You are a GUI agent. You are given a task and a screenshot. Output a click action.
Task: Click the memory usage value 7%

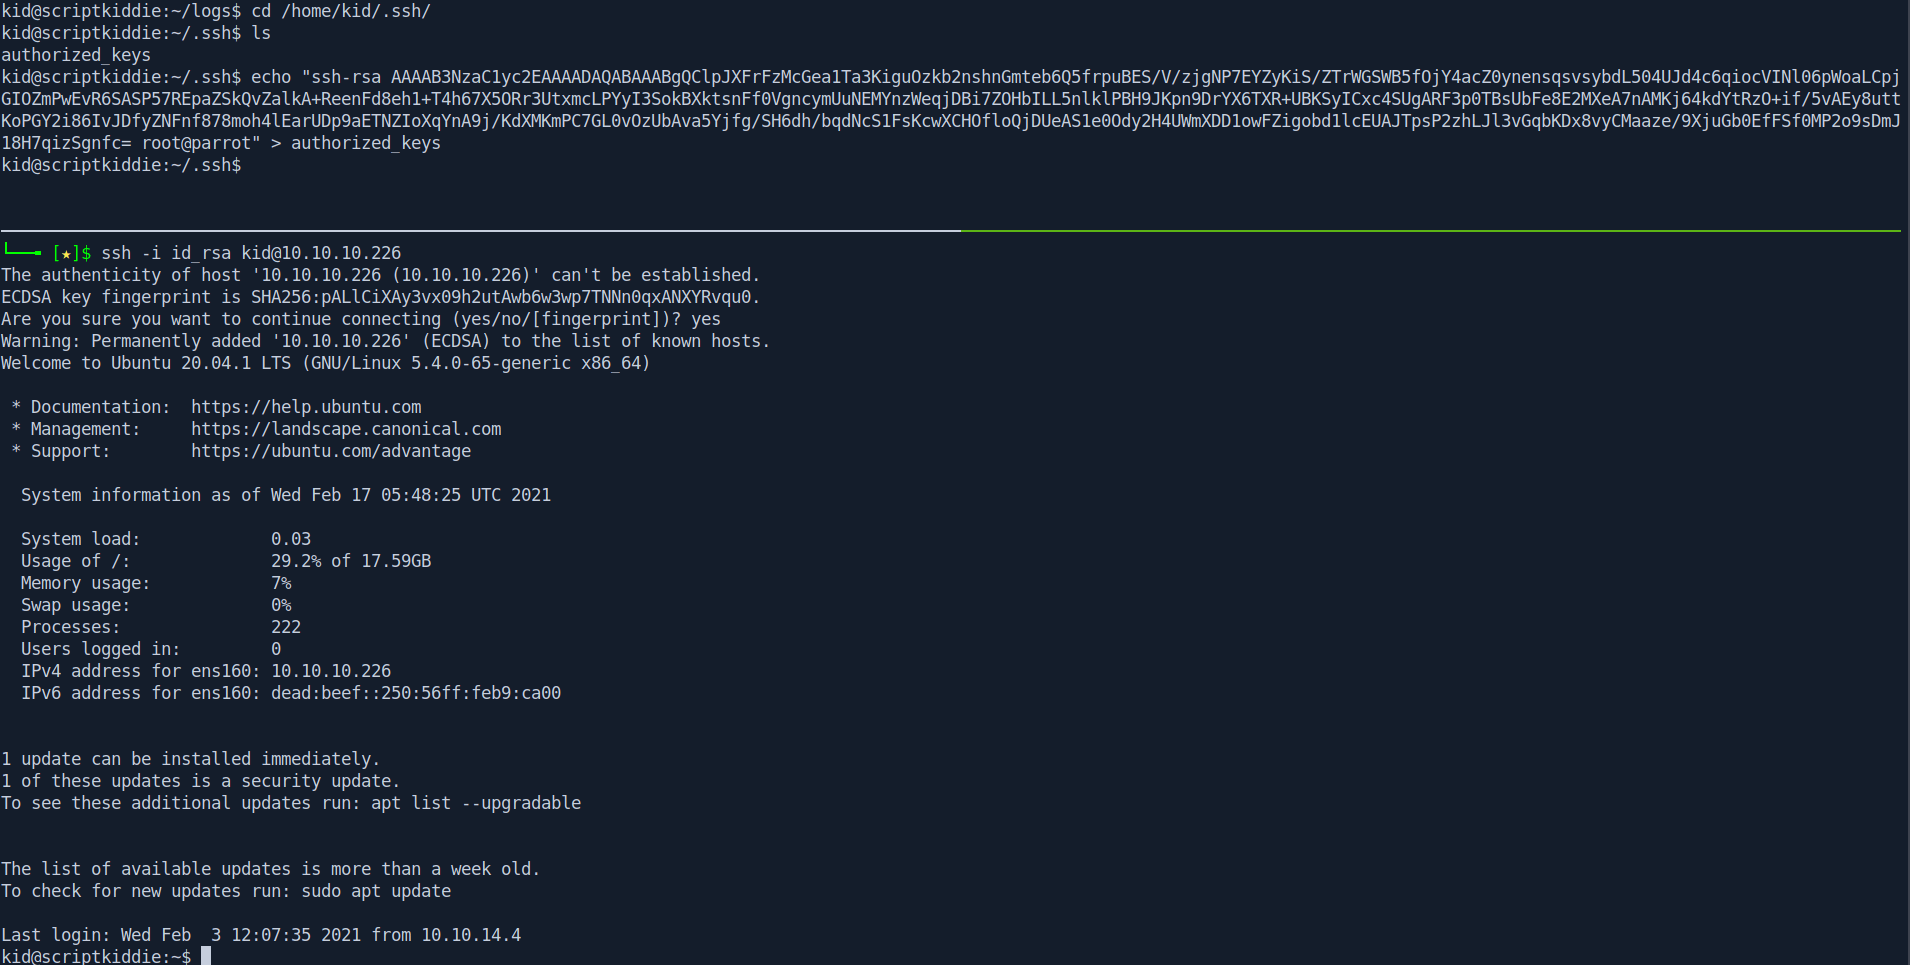click(281, 583)
